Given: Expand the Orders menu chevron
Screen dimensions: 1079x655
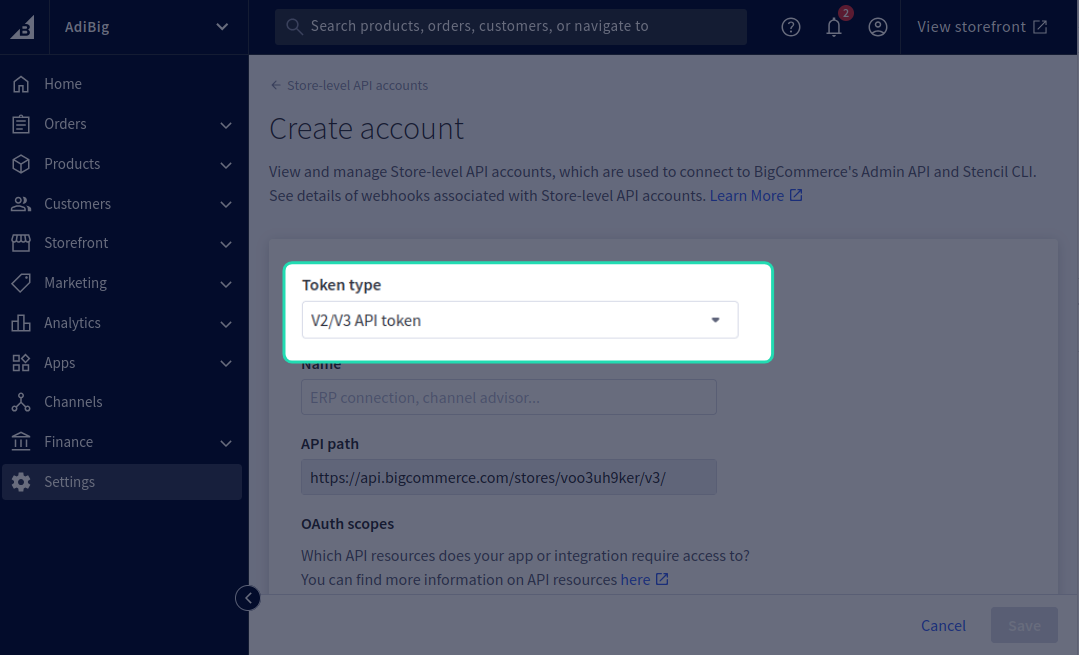Looking at the screenshot, I should coord(226,125).
